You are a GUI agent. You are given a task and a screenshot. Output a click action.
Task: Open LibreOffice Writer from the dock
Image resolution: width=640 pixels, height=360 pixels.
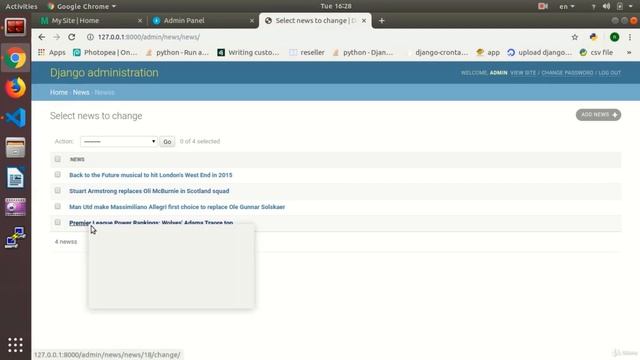click(x=16, y=178)
